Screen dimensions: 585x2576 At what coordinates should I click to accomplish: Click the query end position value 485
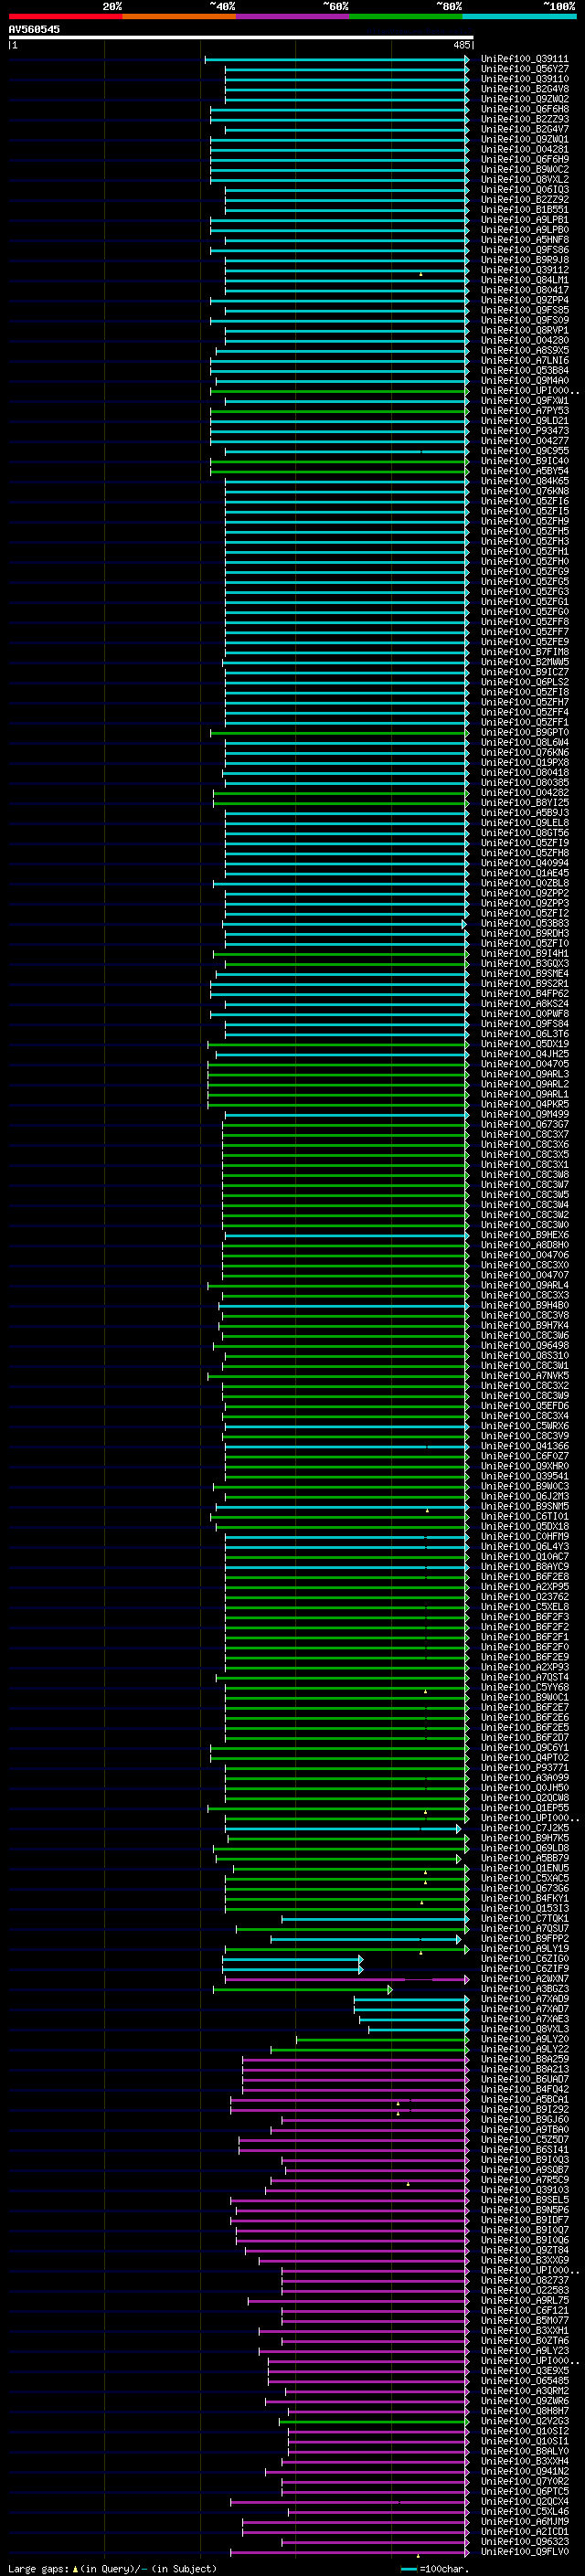coord(461,45)
